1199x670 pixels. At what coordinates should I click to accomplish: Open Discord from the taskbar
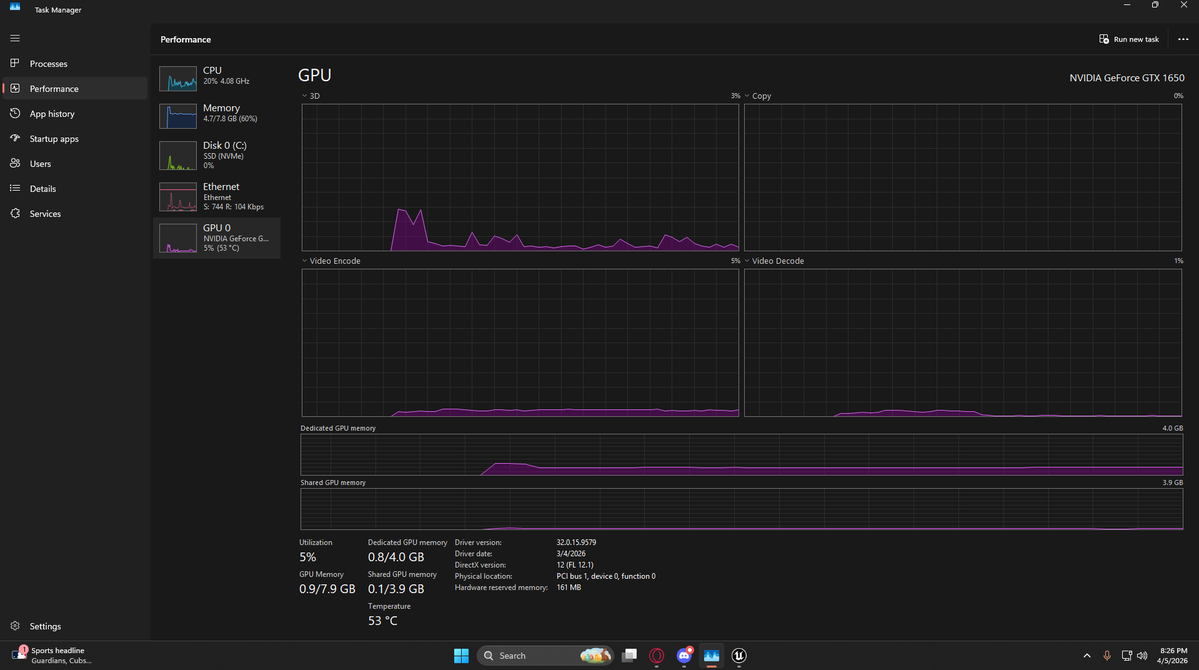tap(684, 655)
